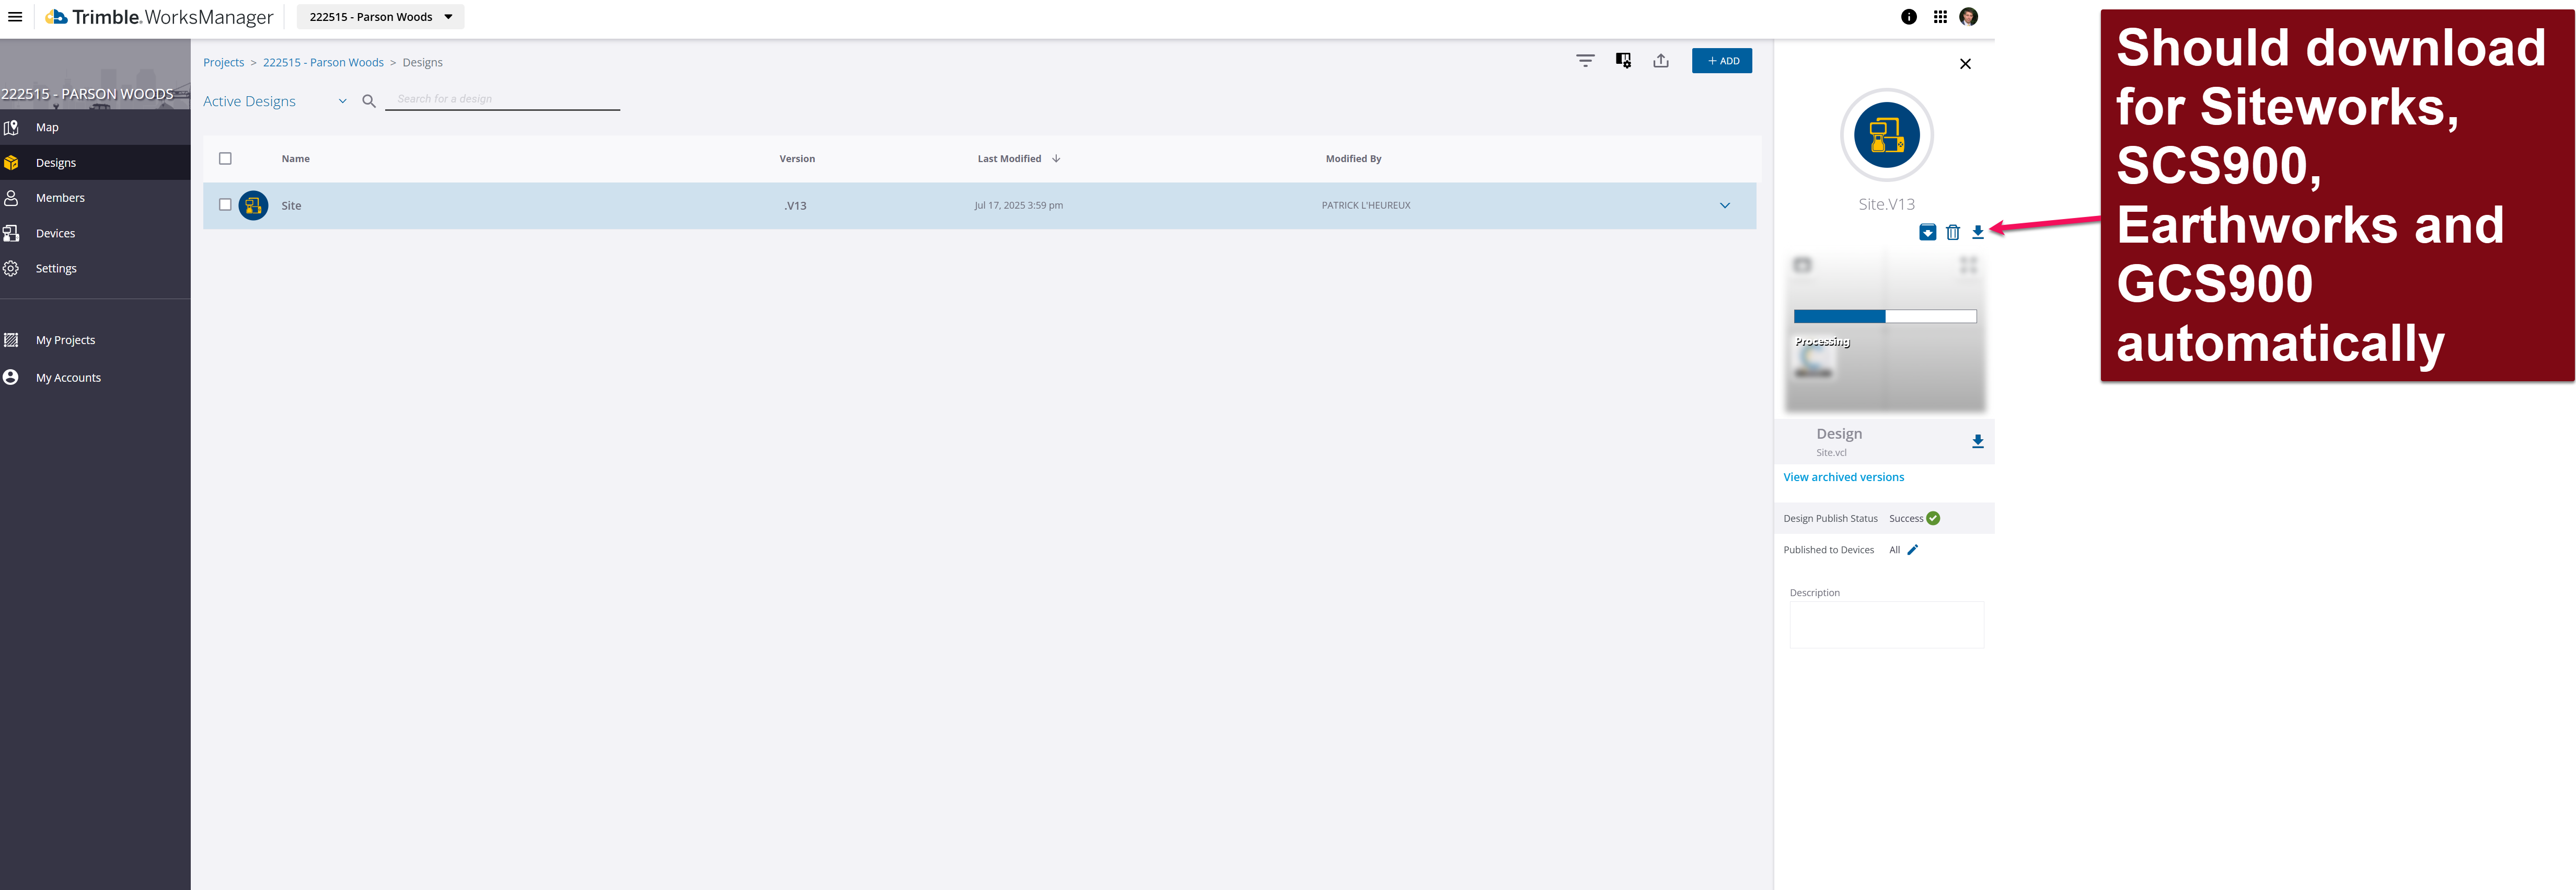Open the hamburger navigation menu

click(15, 17)
